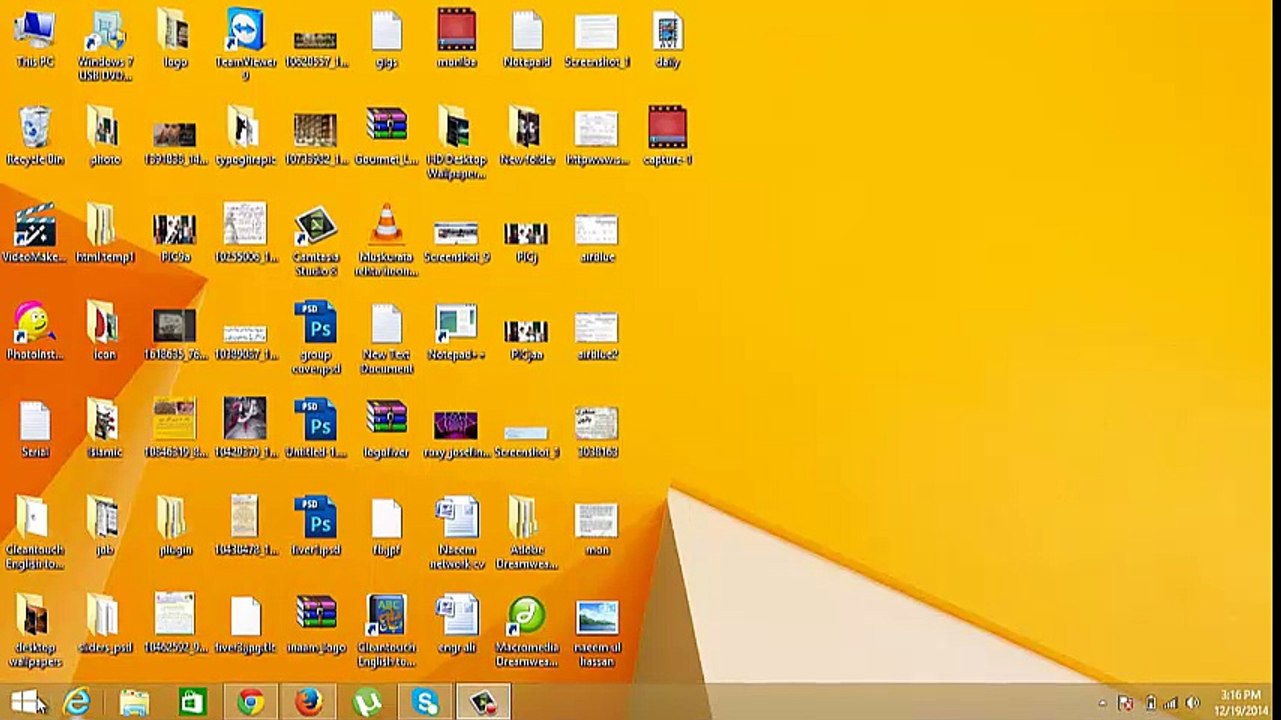The width and height of the screenshot is (1281, 720).
Task: Open Firefox from the taskbar
Action: pos(309,702)
